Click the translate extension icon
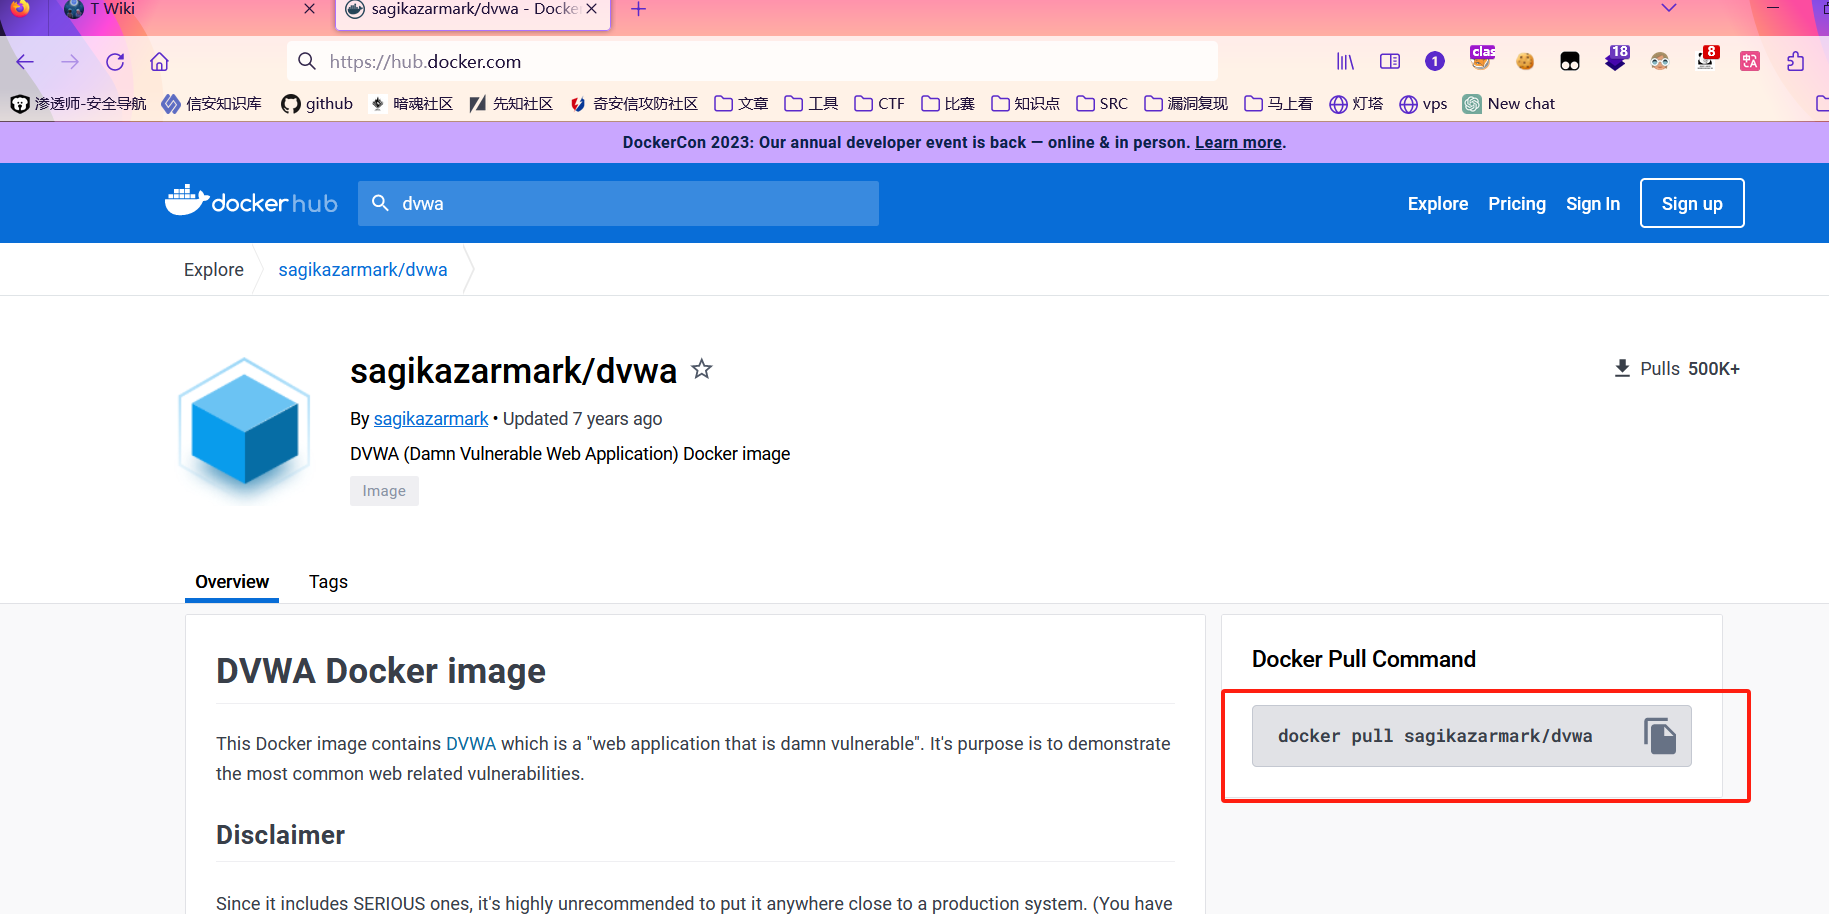Image resolution: width=1829 pixels, height=914 pixels. pyautogui.click(x=1750, y=62)
